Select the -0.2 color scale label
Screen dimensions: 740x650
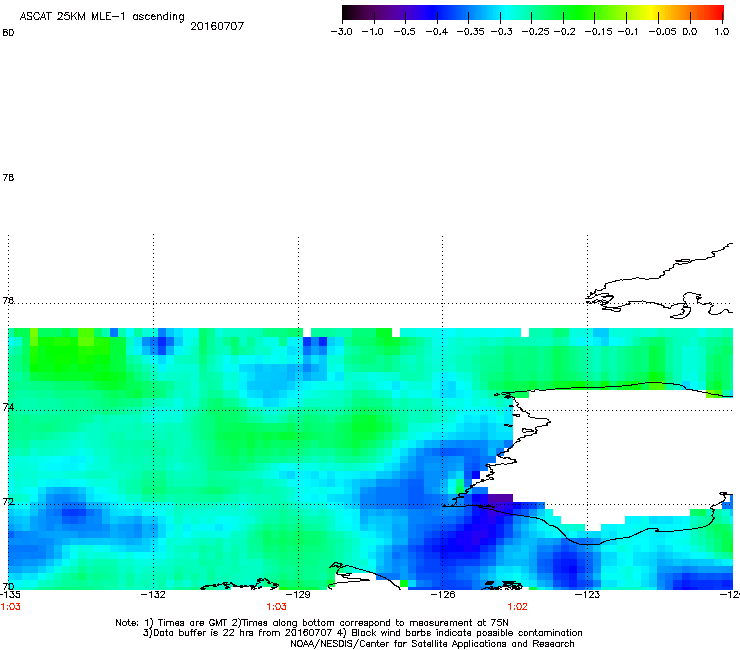564,32
